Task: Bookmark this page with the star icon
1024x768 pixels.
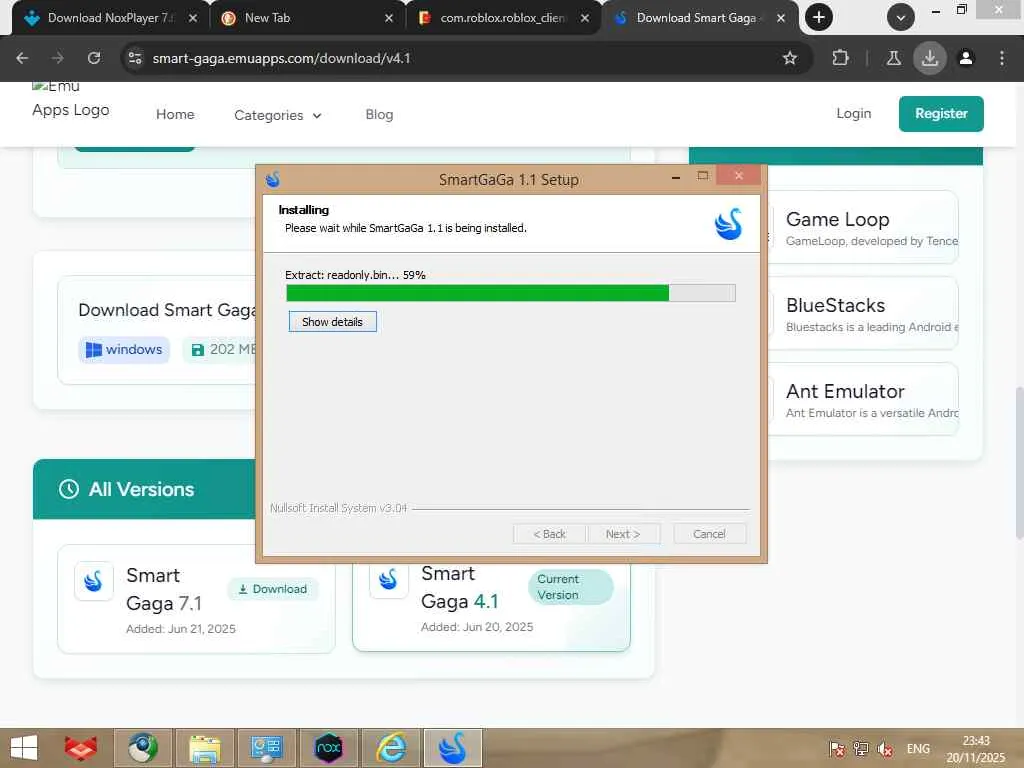Action: point(790,58)
